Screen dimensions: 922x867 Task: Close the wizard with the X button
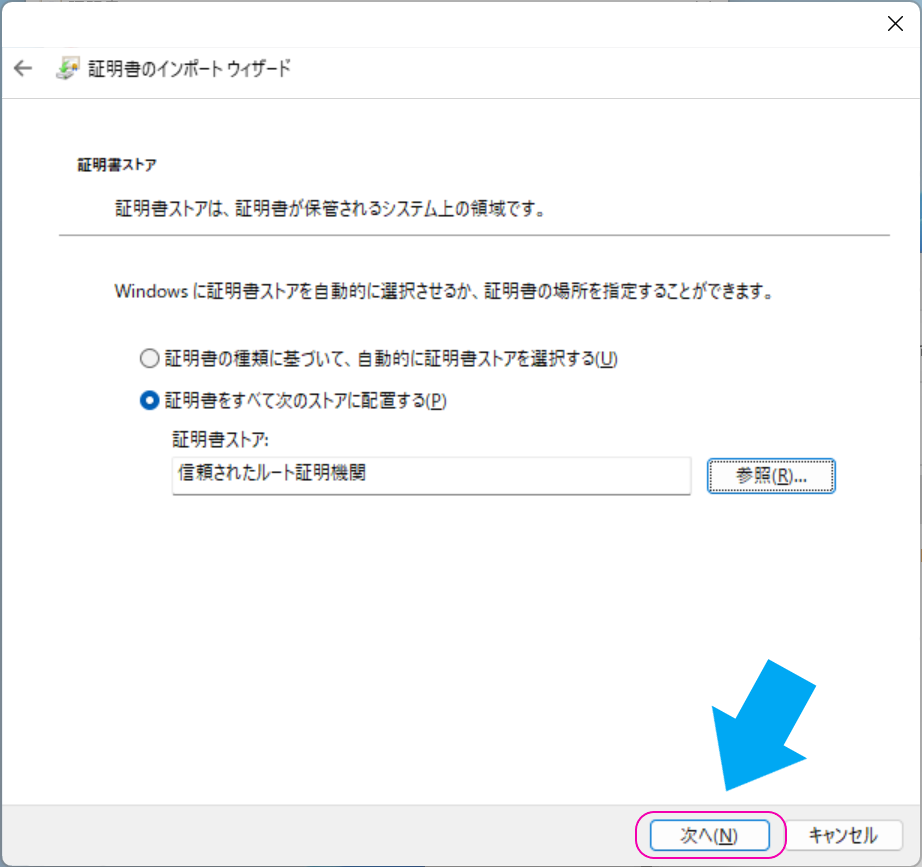click(895, 24)
